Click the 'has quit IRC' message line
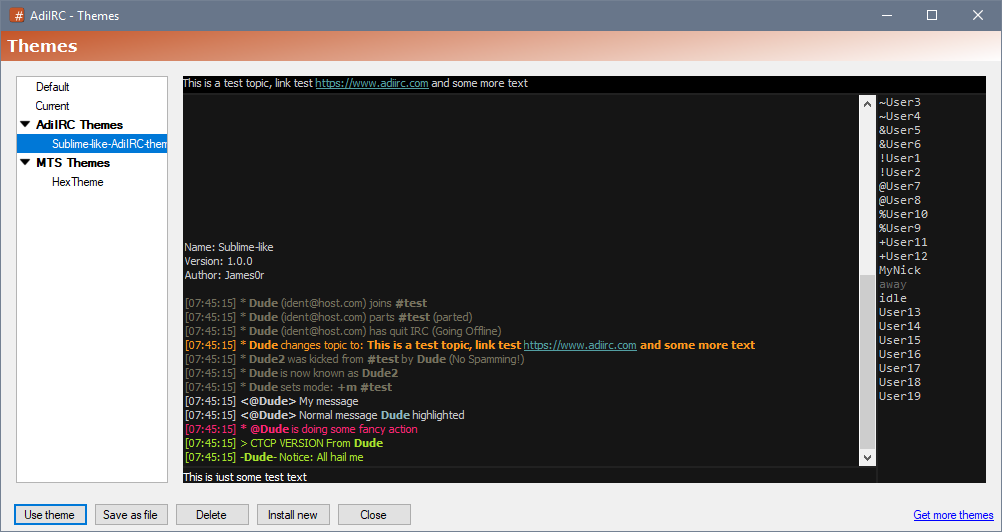The height and width of the screenshot is (532, 1002). click(343, 331)
